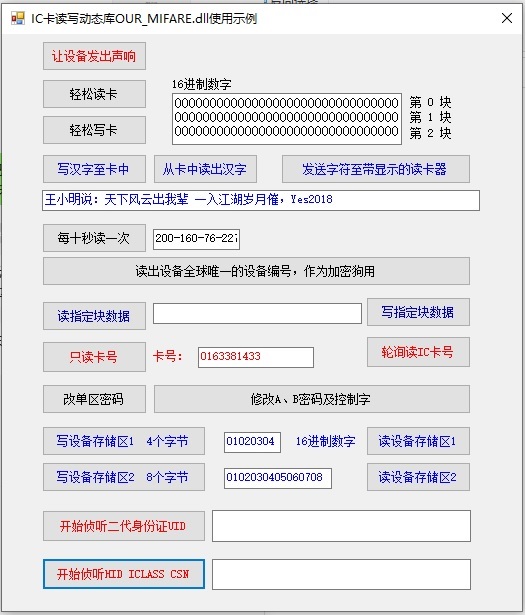The height and width of the screenshot is (615, 526).
Task: Click the 开始侦听HID ICLASS CSN button
Action: pyautogui.click(x=124, y=574)
